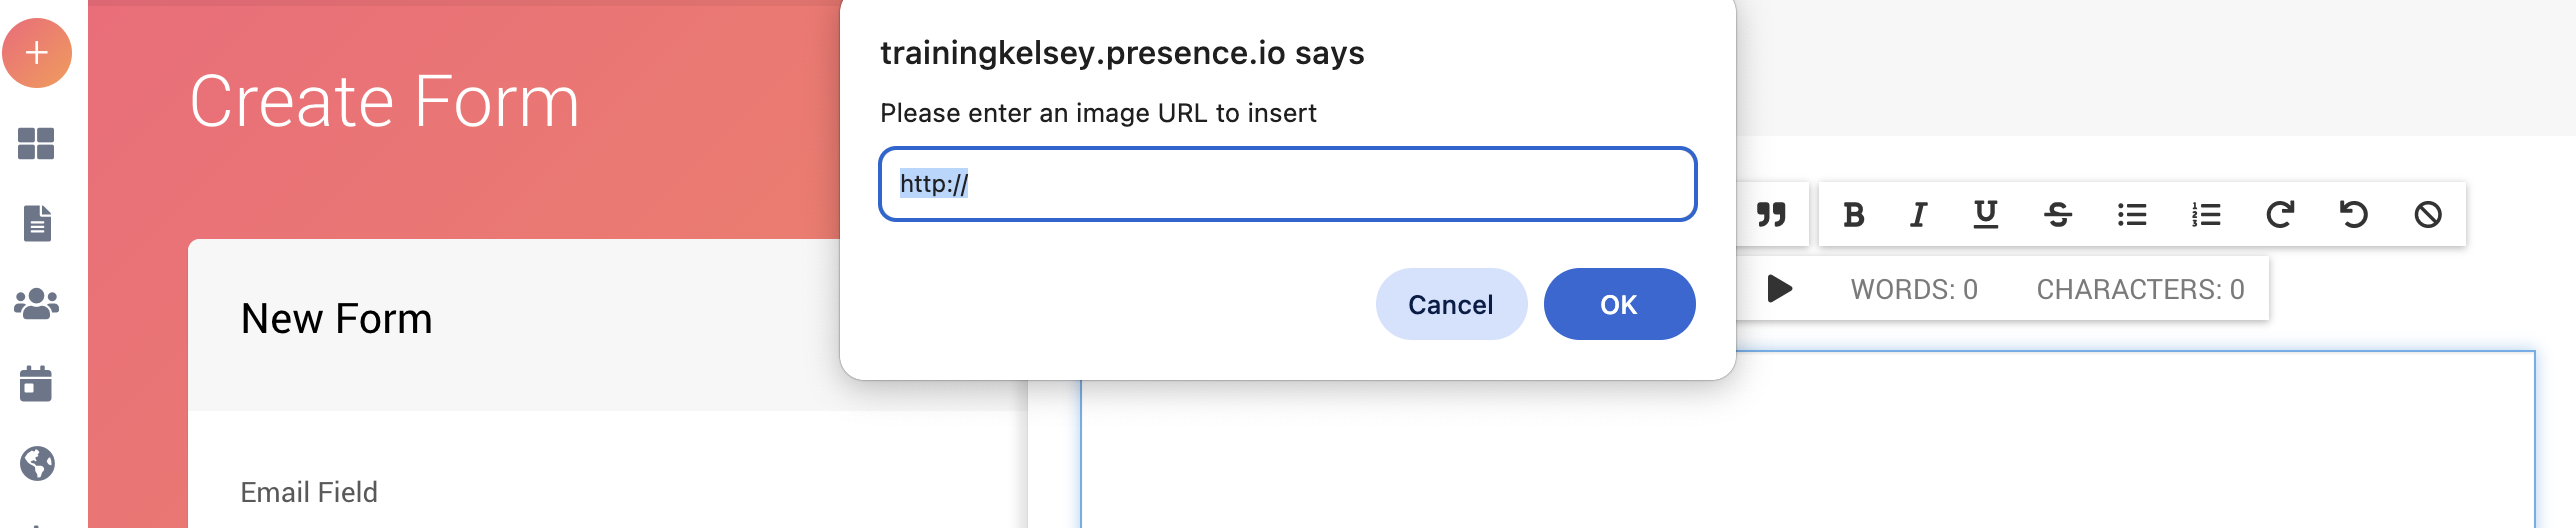Insert a numbered list
Screen dimensions: 2576x528
pyautogui.click(x=2205, y=214)
